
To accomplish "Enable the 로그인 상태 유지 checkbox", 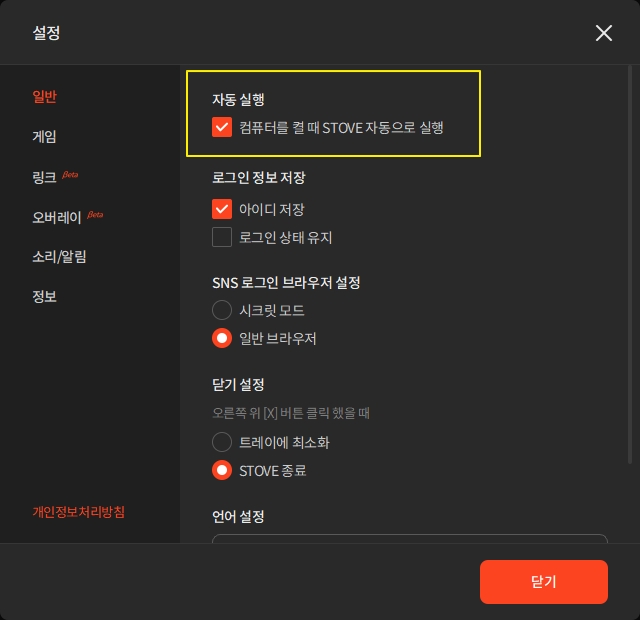I will point(222,237).
